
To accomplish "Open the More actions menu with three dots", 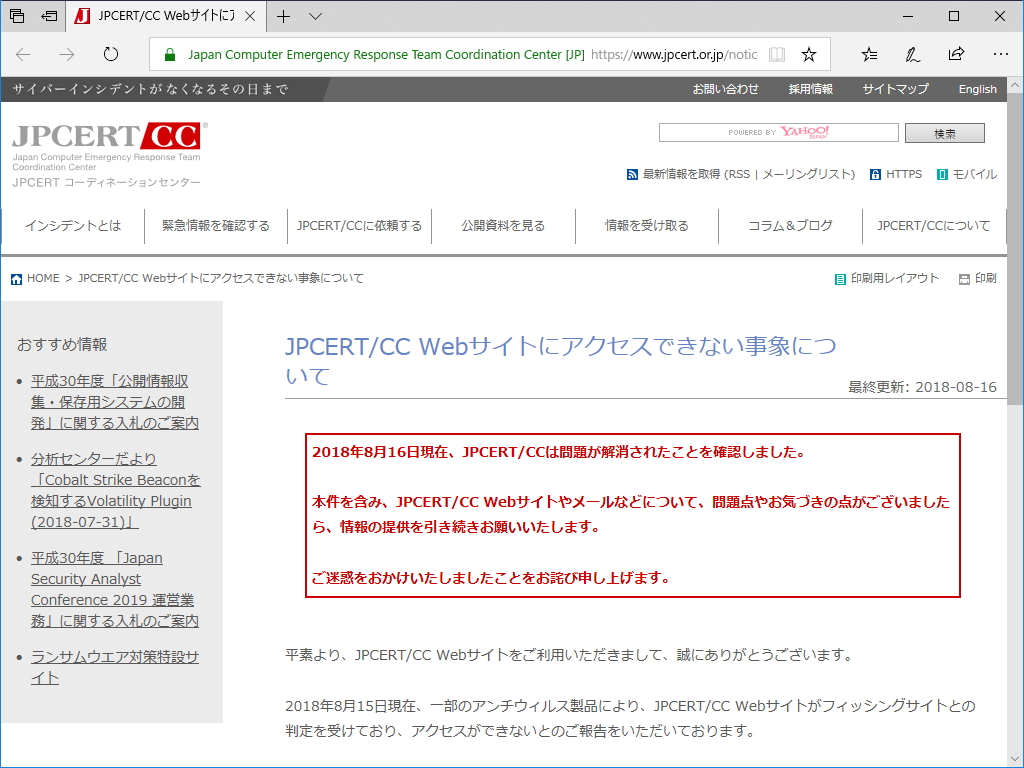I will pos(999,54).
